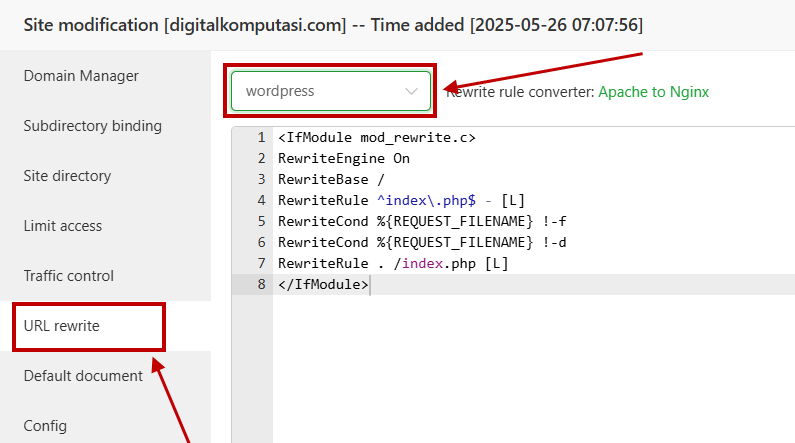Click the 'RewriteEngine On' code line
Screen dimensions: 795x443
click(344, 159)
